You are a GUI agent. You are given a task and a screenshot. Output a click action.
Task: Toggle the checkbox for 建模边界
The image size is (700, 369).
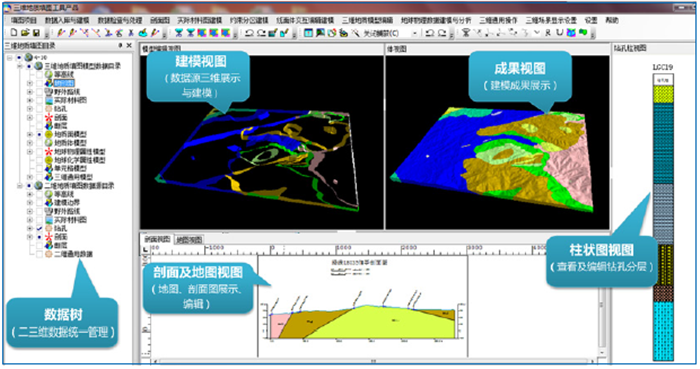[x=39, y=203]
